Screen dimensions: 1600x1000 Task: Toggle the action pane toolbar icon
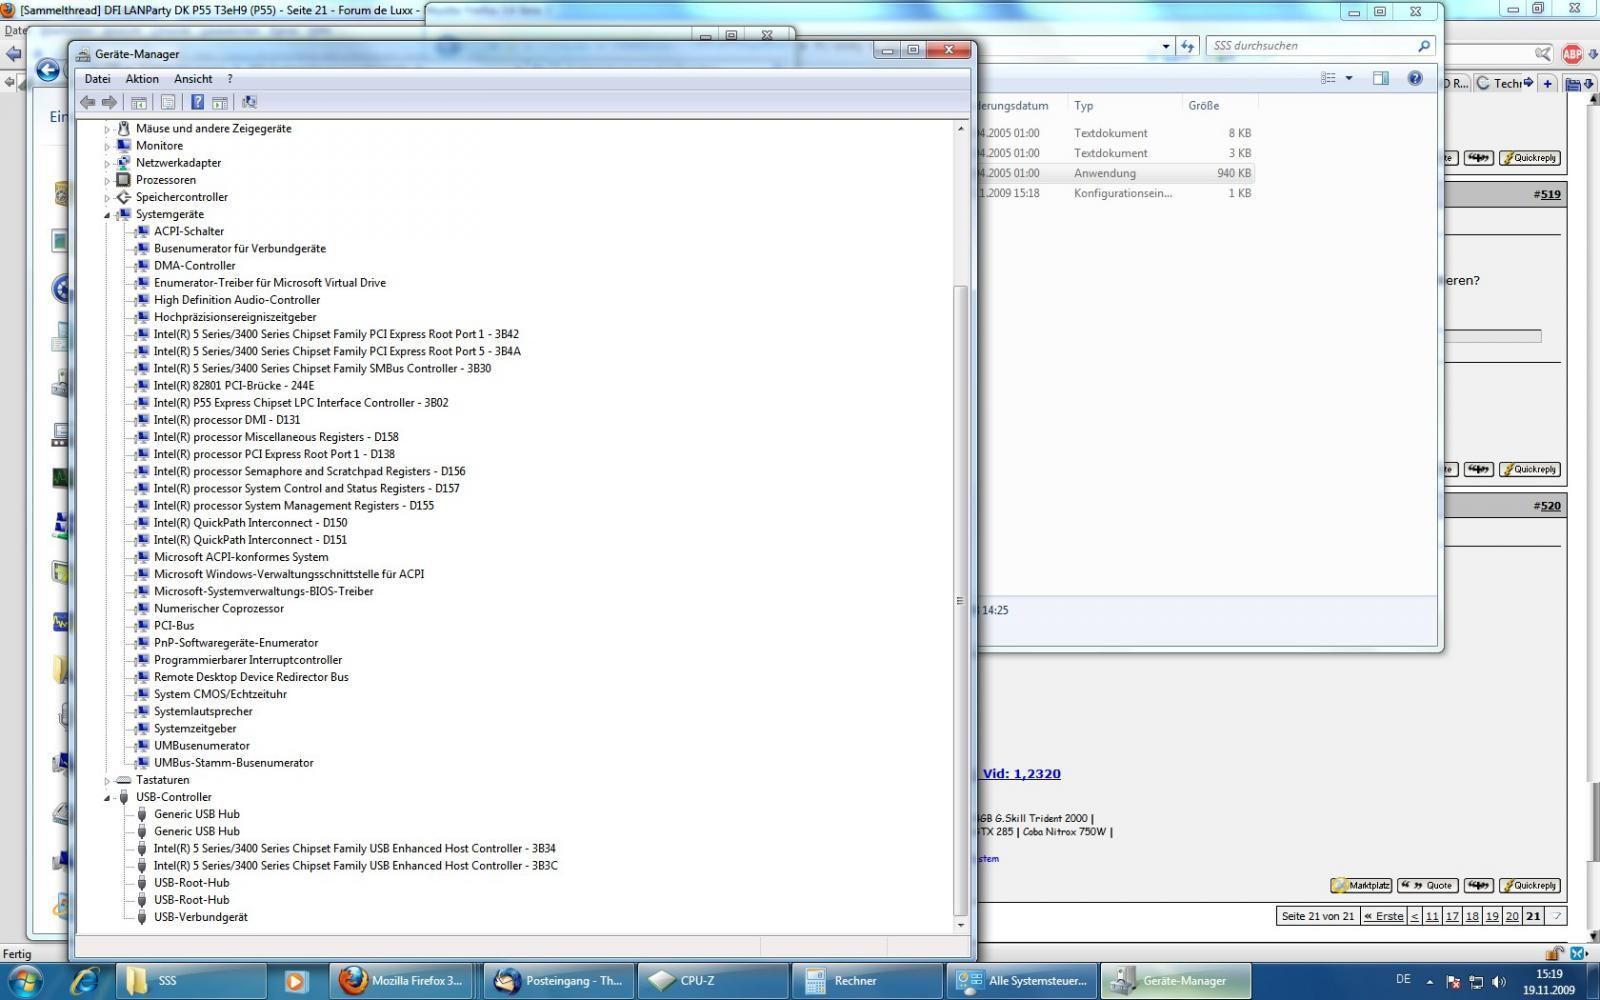pos(220,102)
